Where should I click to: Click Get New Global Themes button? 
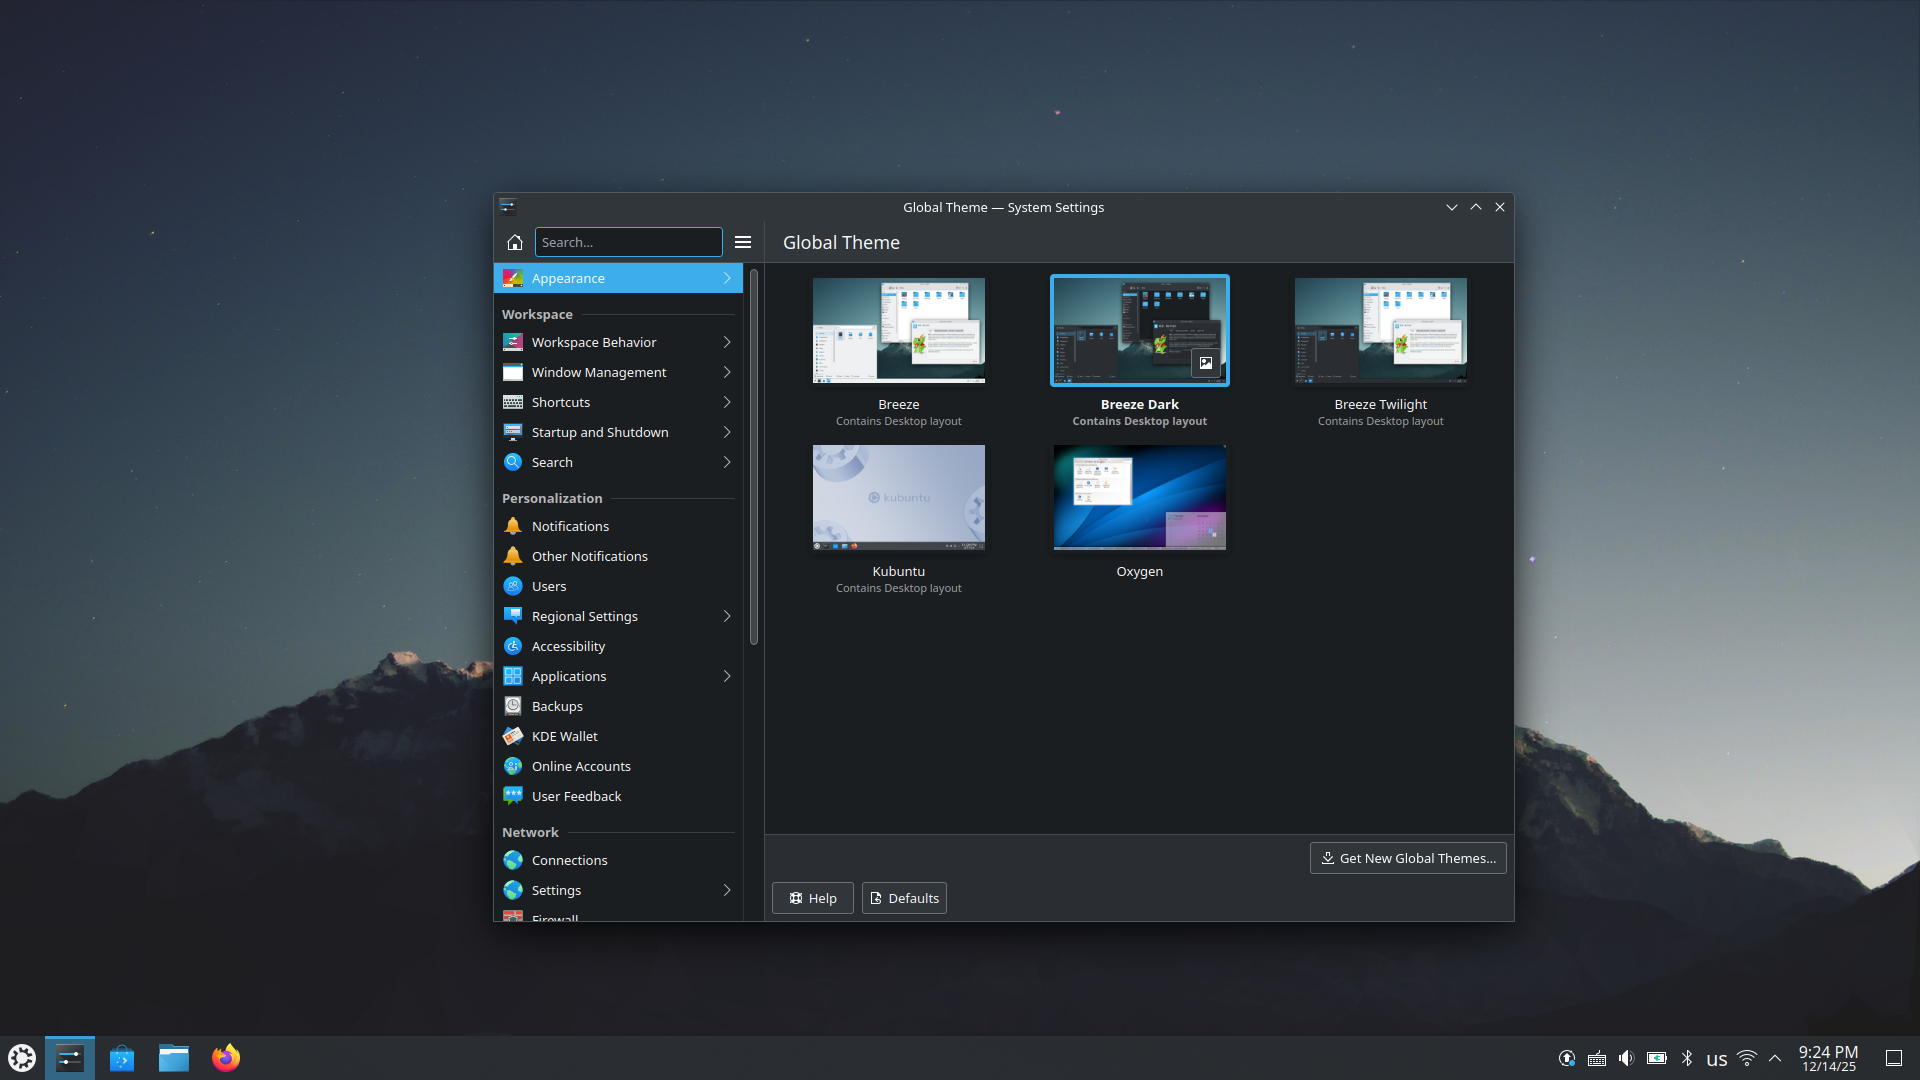[1408, 858]
